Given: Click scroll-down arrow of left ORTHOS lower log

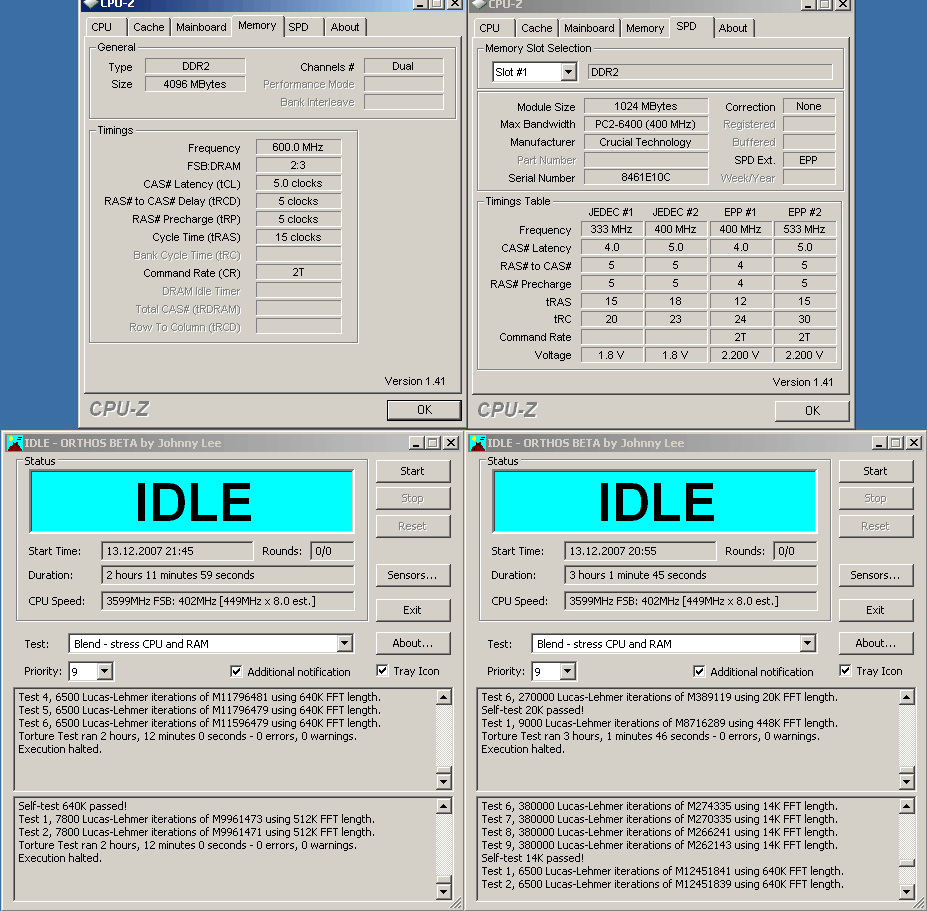Looking at the screenshot, I should coord(444,891).
